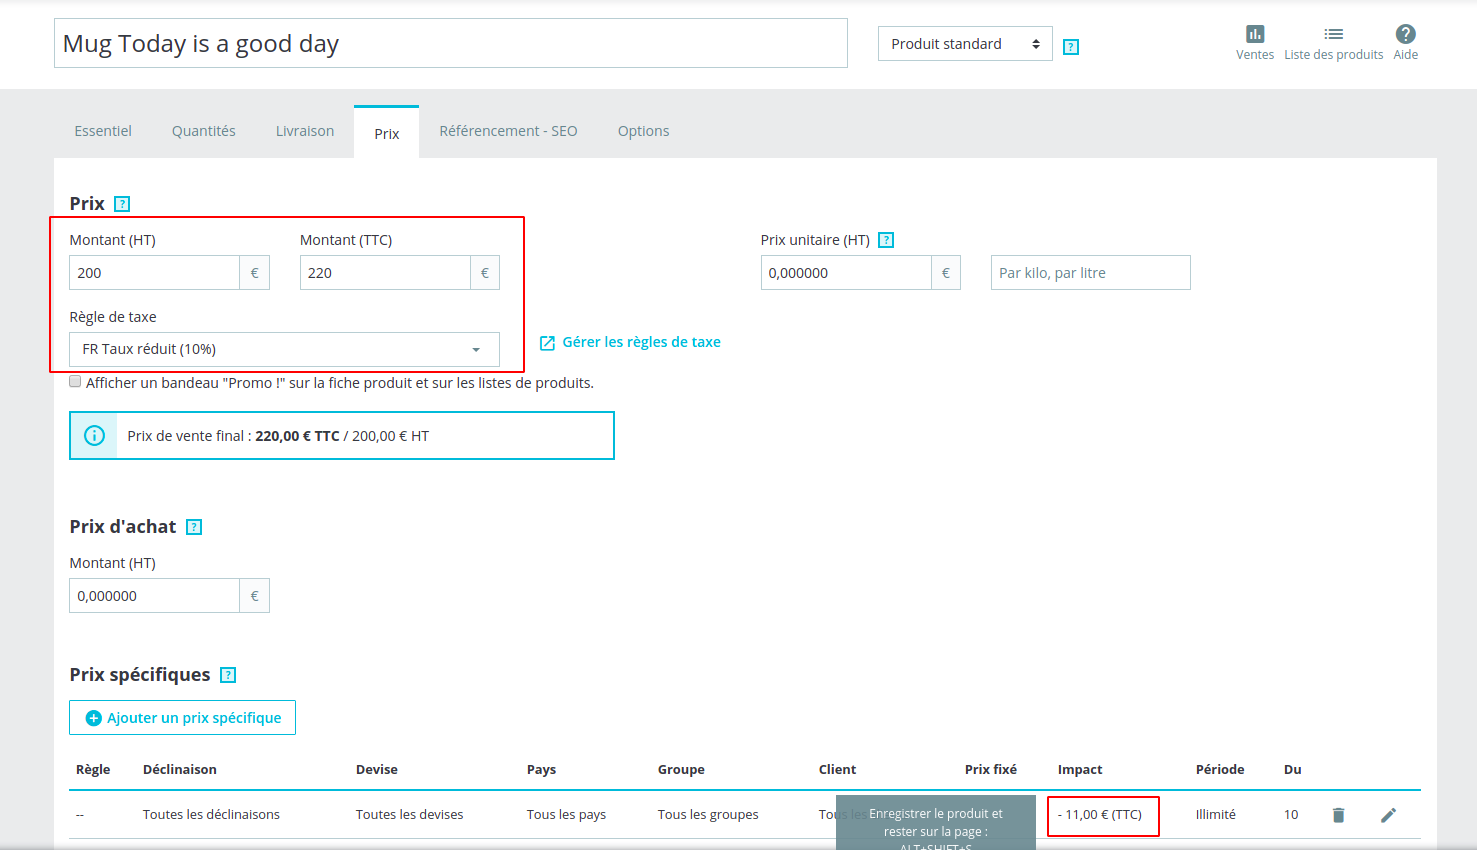The height and width of the screenshot is (850, 1477).
Task: Click the Déclinaison column header
Action: (x=180, y=769)
